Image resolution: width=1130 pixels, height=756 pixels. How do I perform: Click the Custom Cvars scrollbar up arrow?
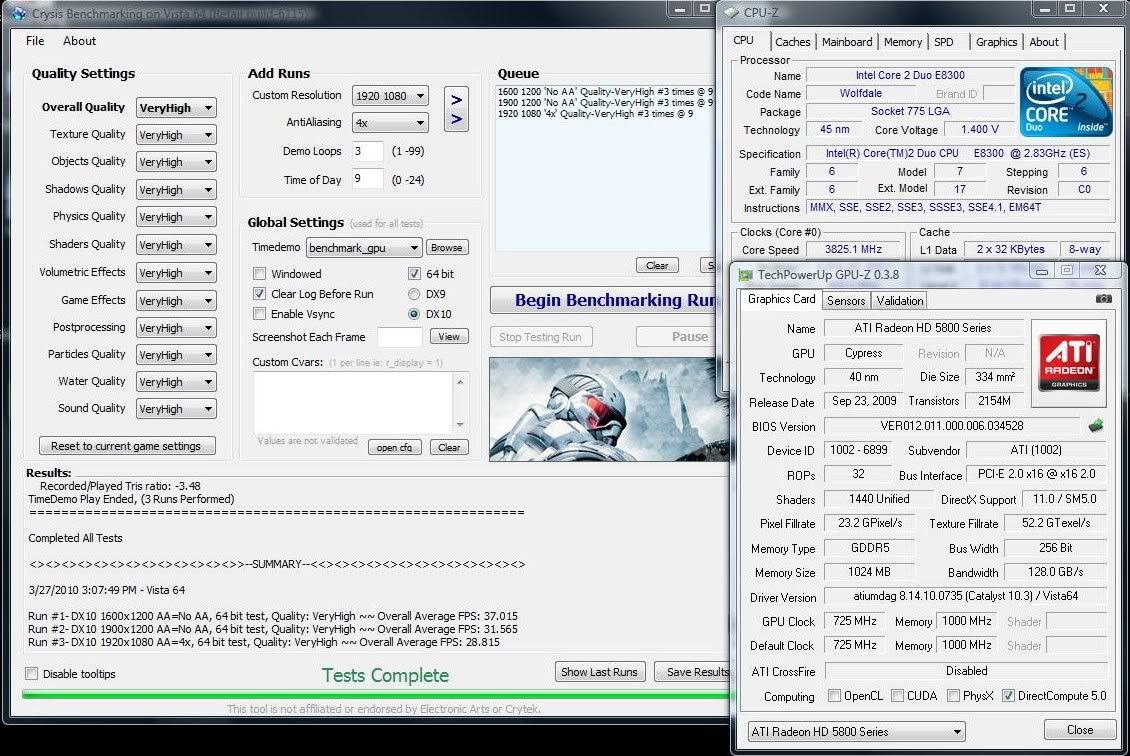pos(460,381)
